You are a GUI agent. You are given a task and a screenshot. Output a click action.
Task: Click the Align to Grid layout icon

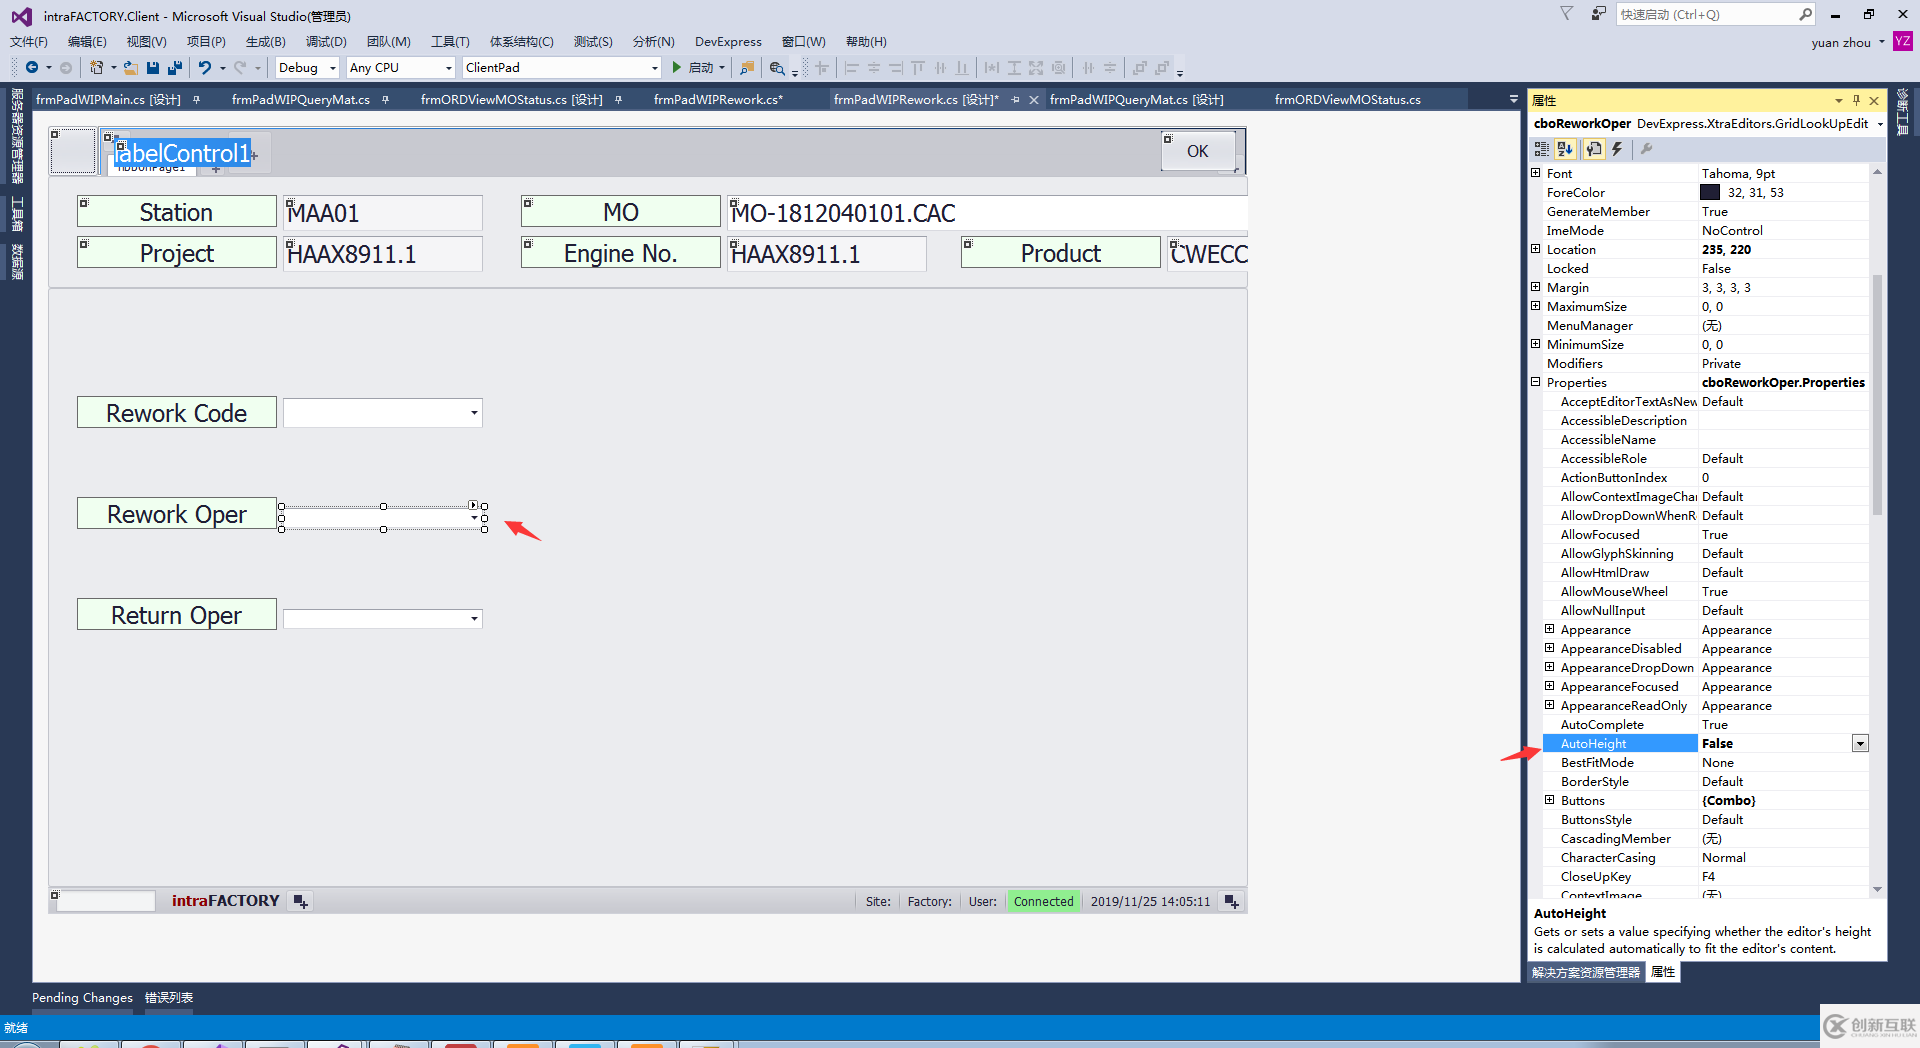[822, 68]
